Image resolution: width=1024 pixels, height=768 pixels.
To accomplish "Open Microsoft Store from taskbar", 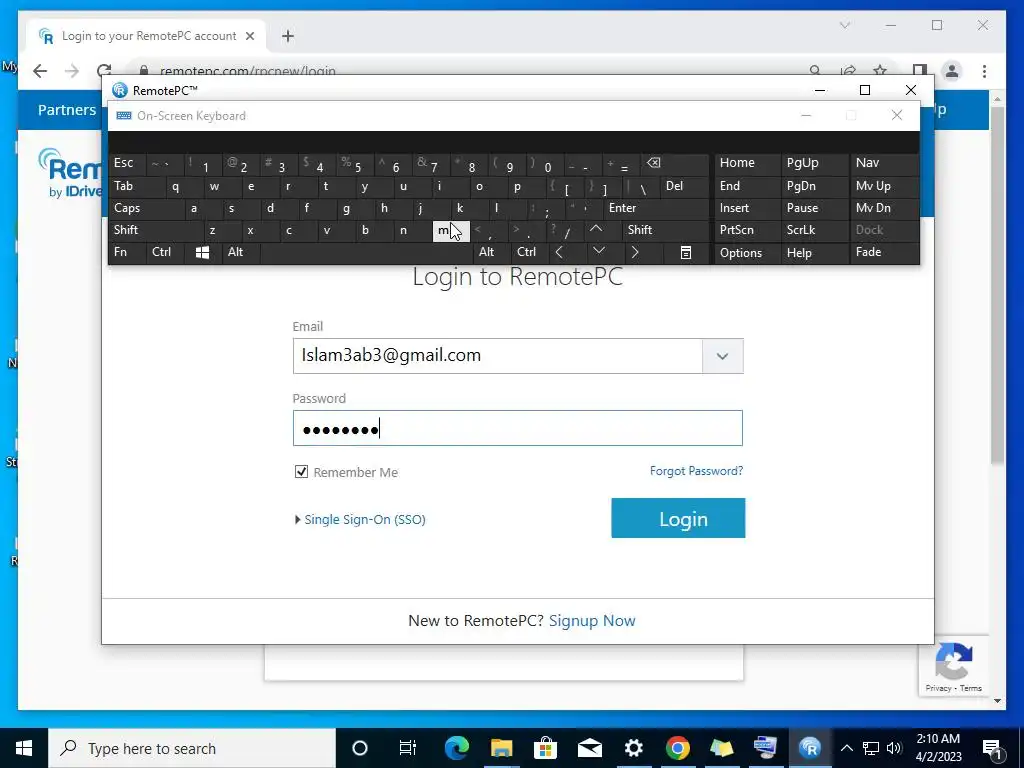I will coord(545,748).
